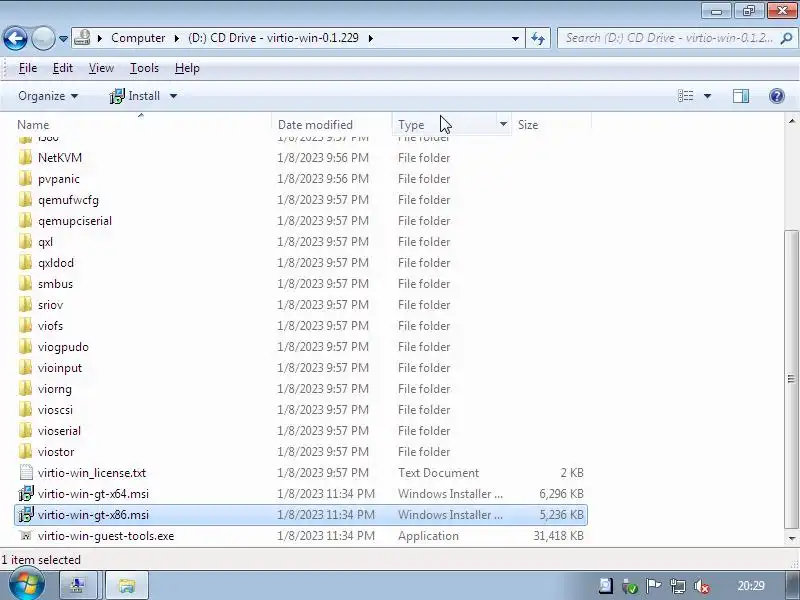
Task: Click the scrollbar down arrow
Action: (x=792, y=538)
